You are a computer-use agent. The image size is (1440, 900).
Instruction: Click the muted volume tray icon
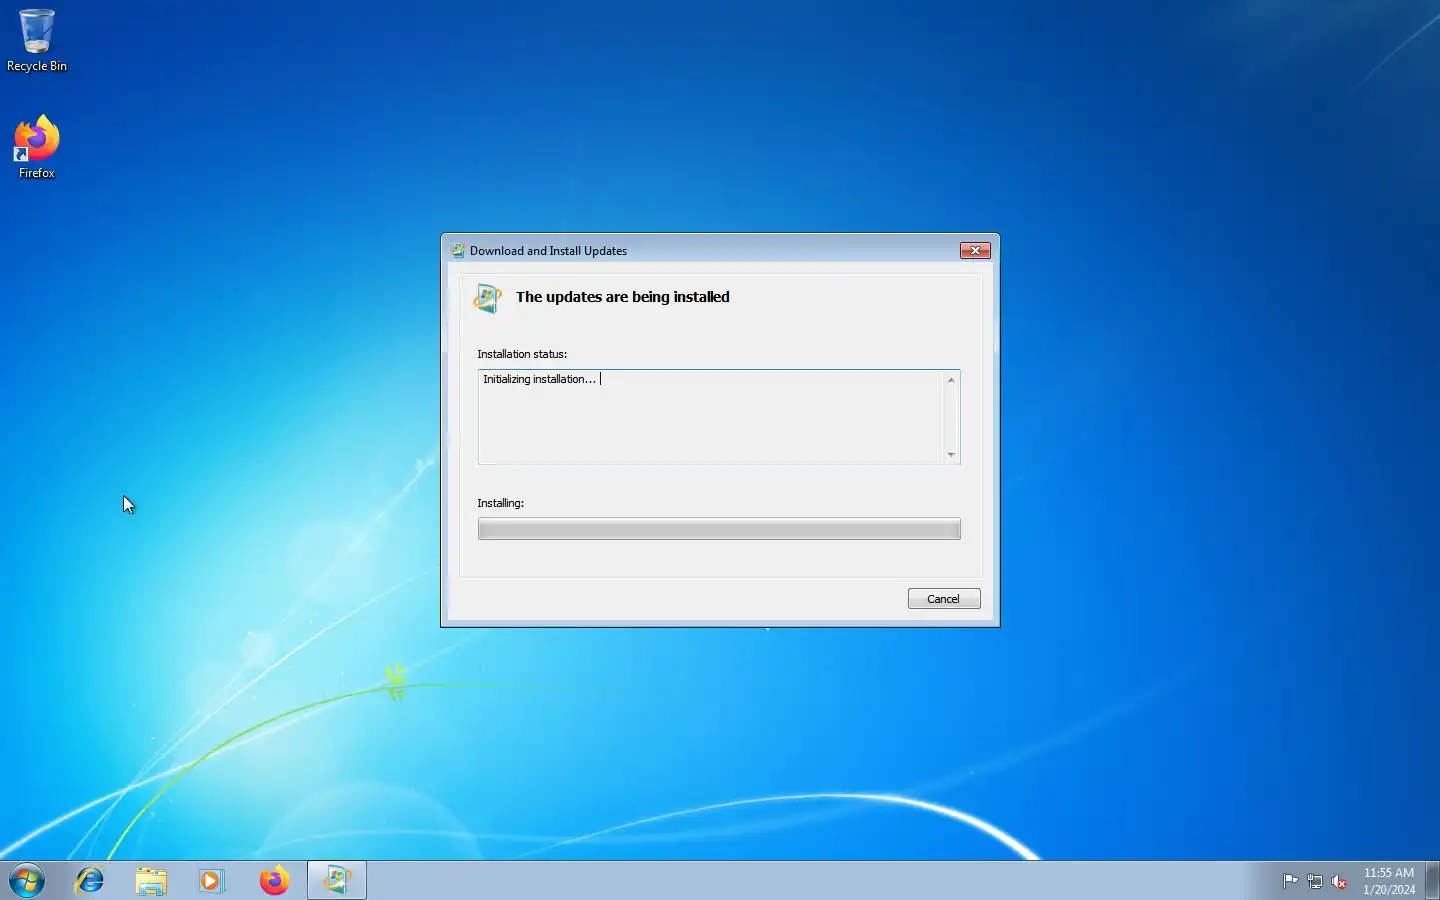point(1339,881)
